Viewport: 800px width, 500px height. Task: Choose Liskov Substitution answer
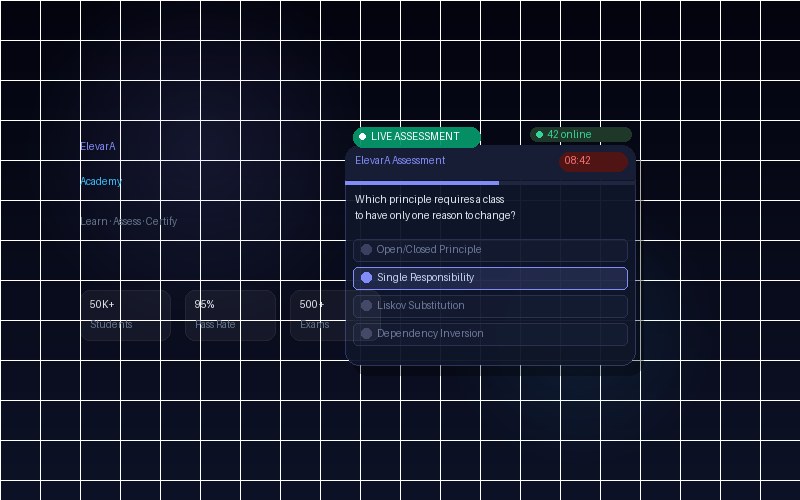[490, 306]
